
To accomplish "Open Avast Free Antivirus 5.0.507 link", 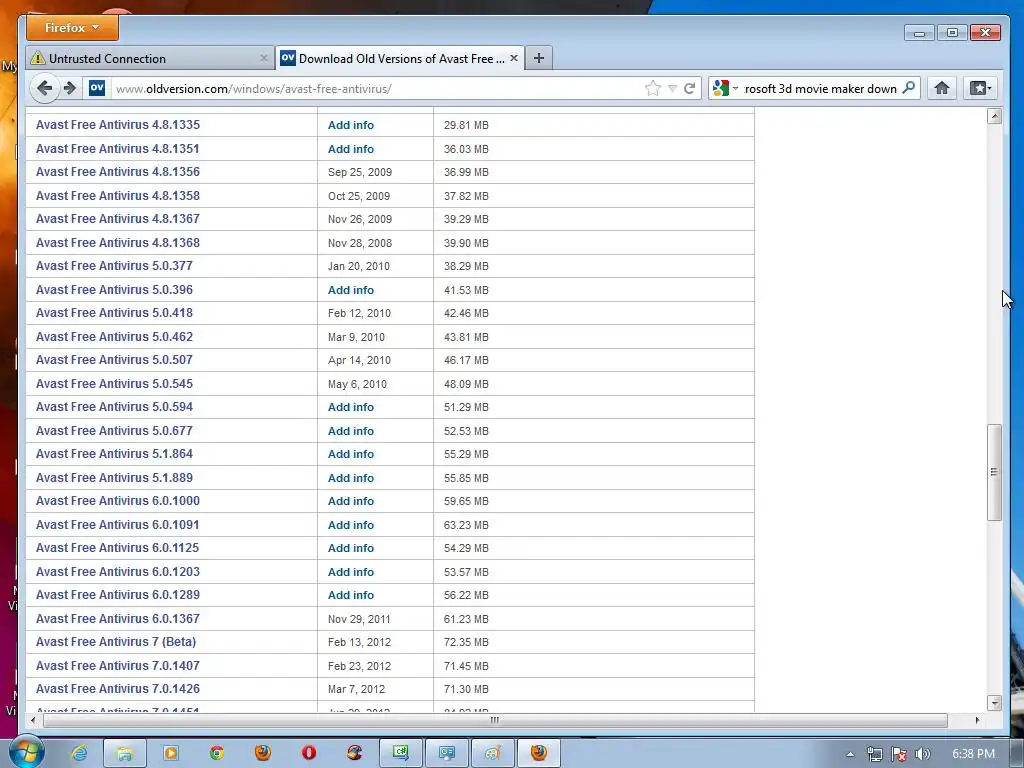I will point(114,360).
